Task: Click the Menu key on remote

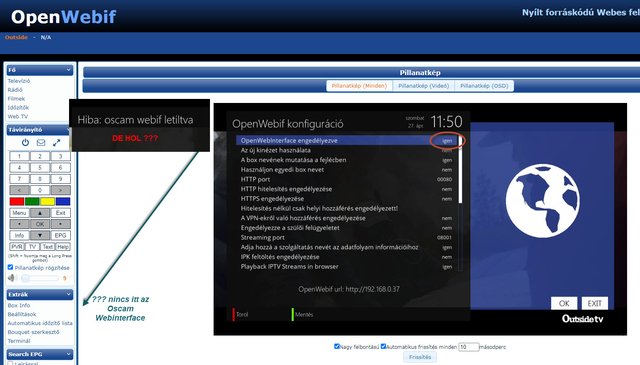Action: point(20,213)
